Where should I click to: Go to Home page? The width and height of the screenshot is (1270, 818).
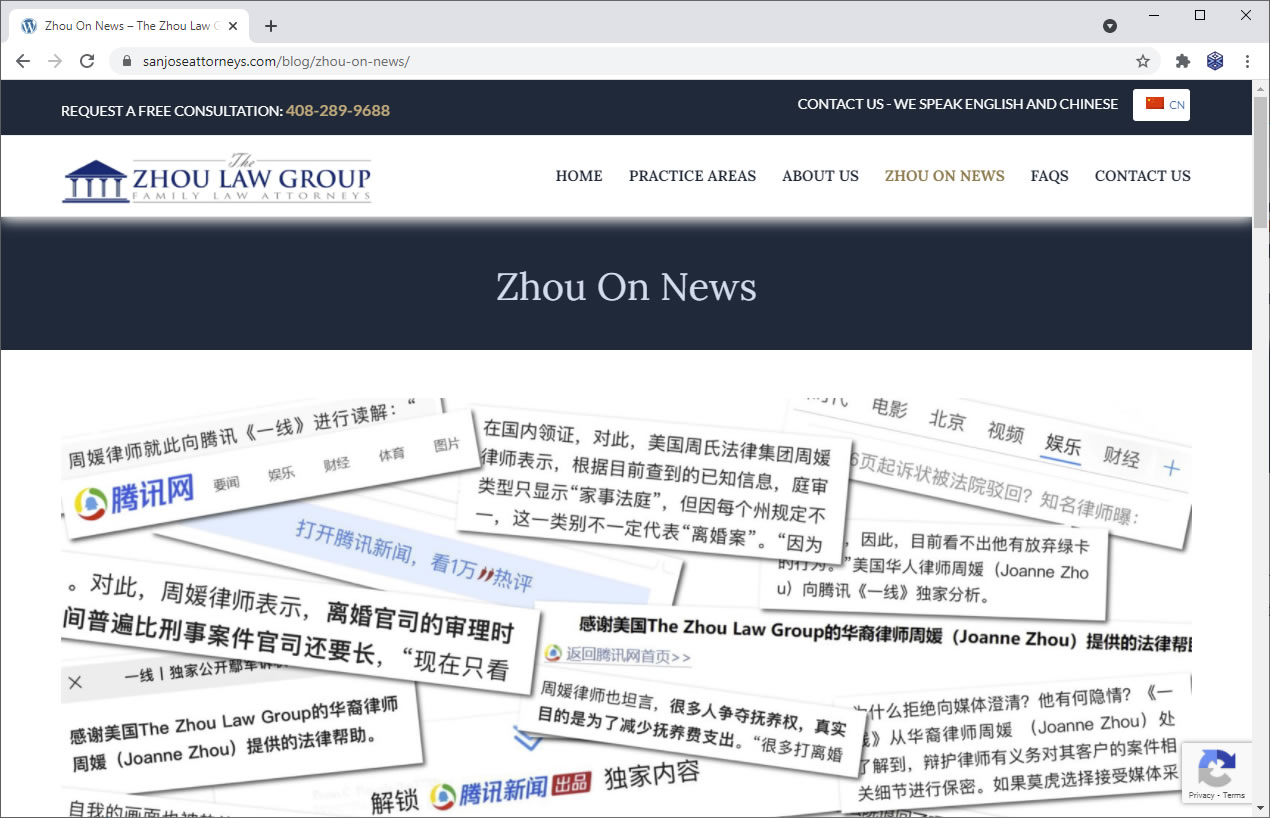(x=579, y=176)
